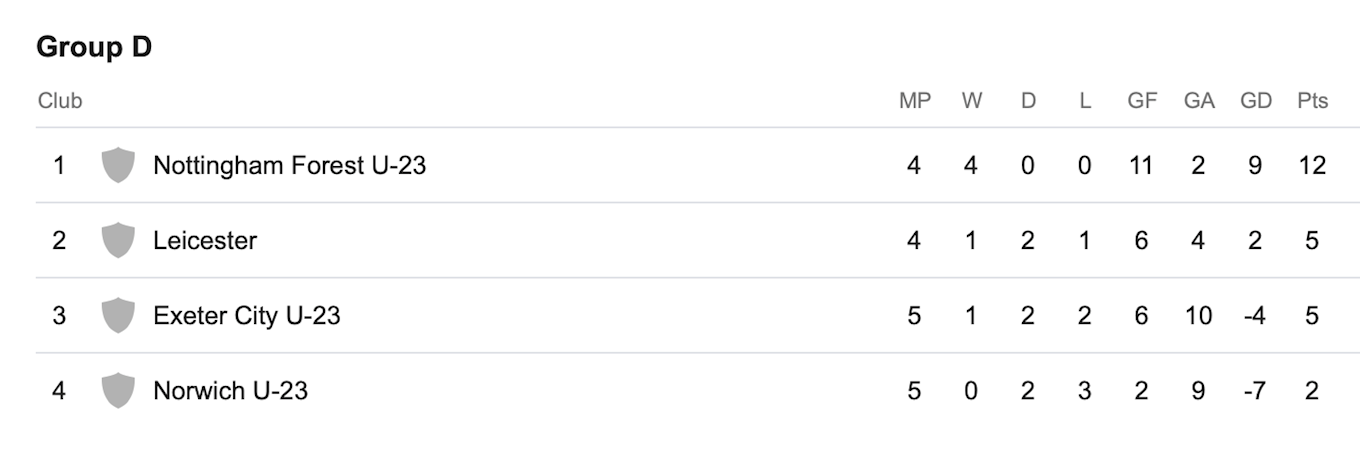
Task: Click the W wins column header
Action: coord(971,101)
